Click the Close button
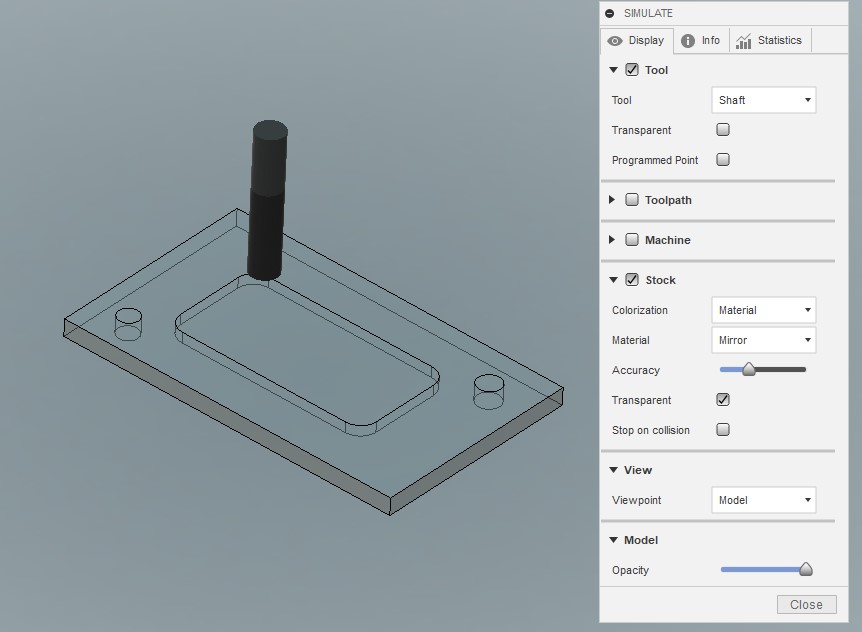 pyautogui.click(x=806, y=605)
